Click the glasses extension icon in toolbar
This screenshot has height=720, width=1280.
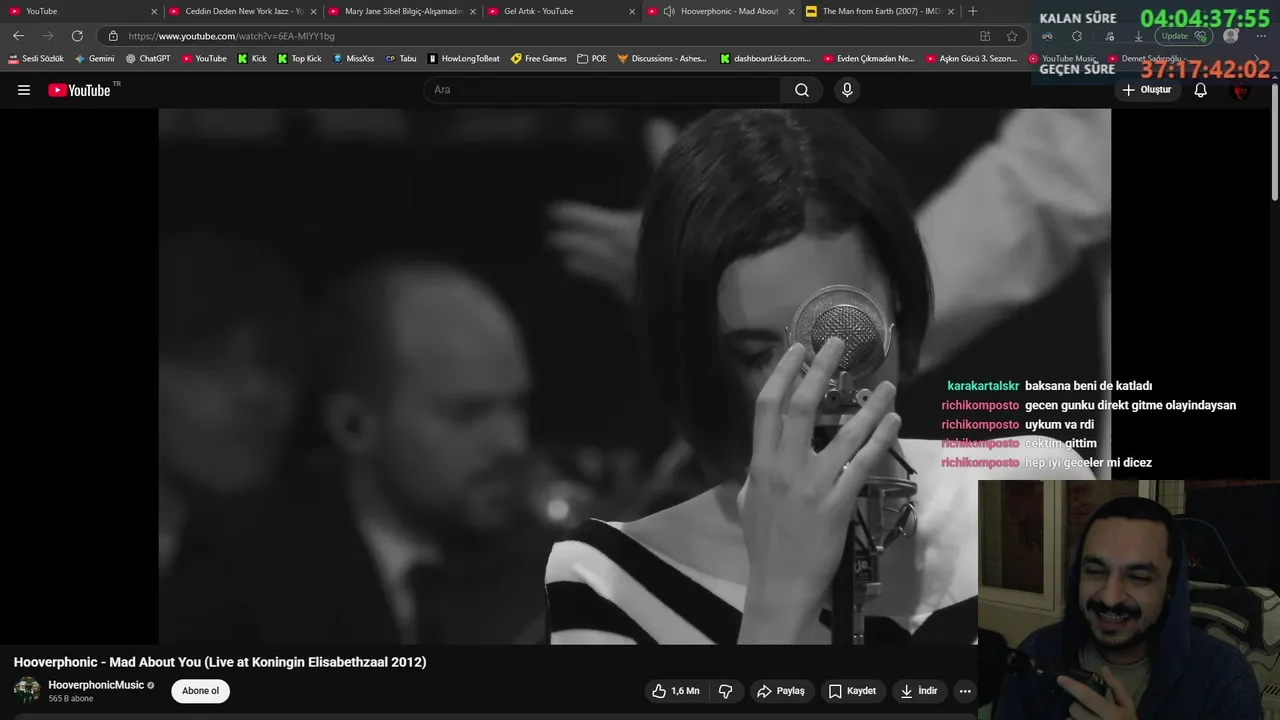coord(1047,36)
